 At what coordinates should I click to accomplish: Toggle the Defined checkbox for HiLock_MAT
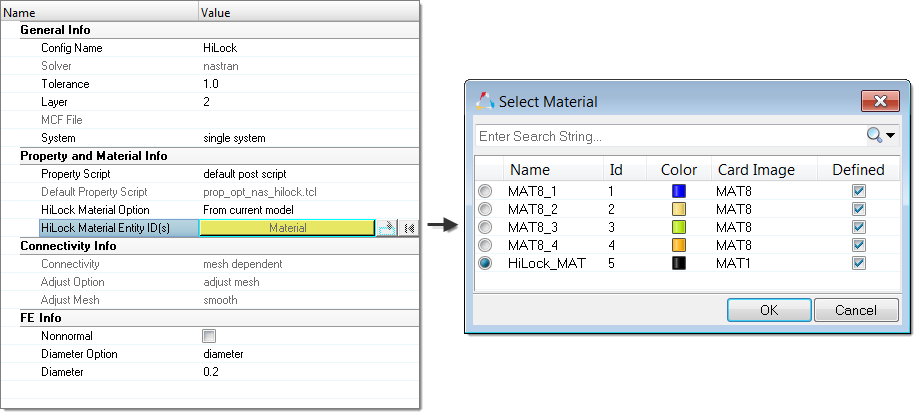[x=858, y=263]
